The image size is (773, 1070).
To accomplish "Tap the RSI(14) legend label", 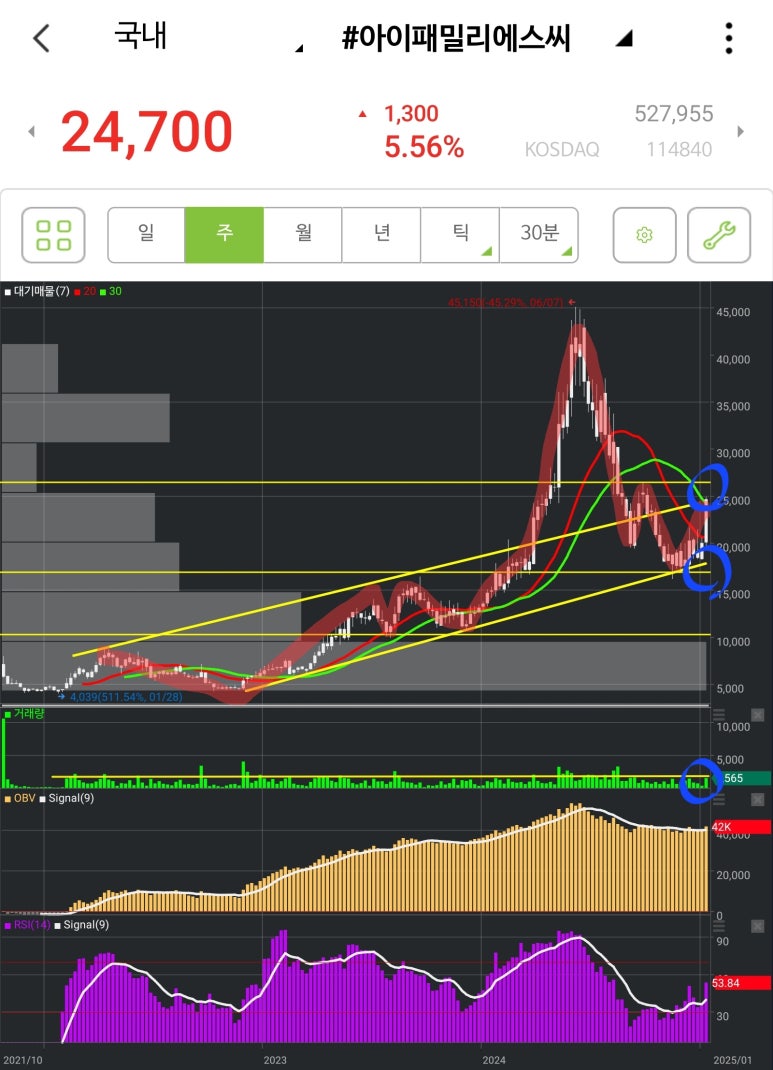I will pyautogui.click(x=27, y=925).
